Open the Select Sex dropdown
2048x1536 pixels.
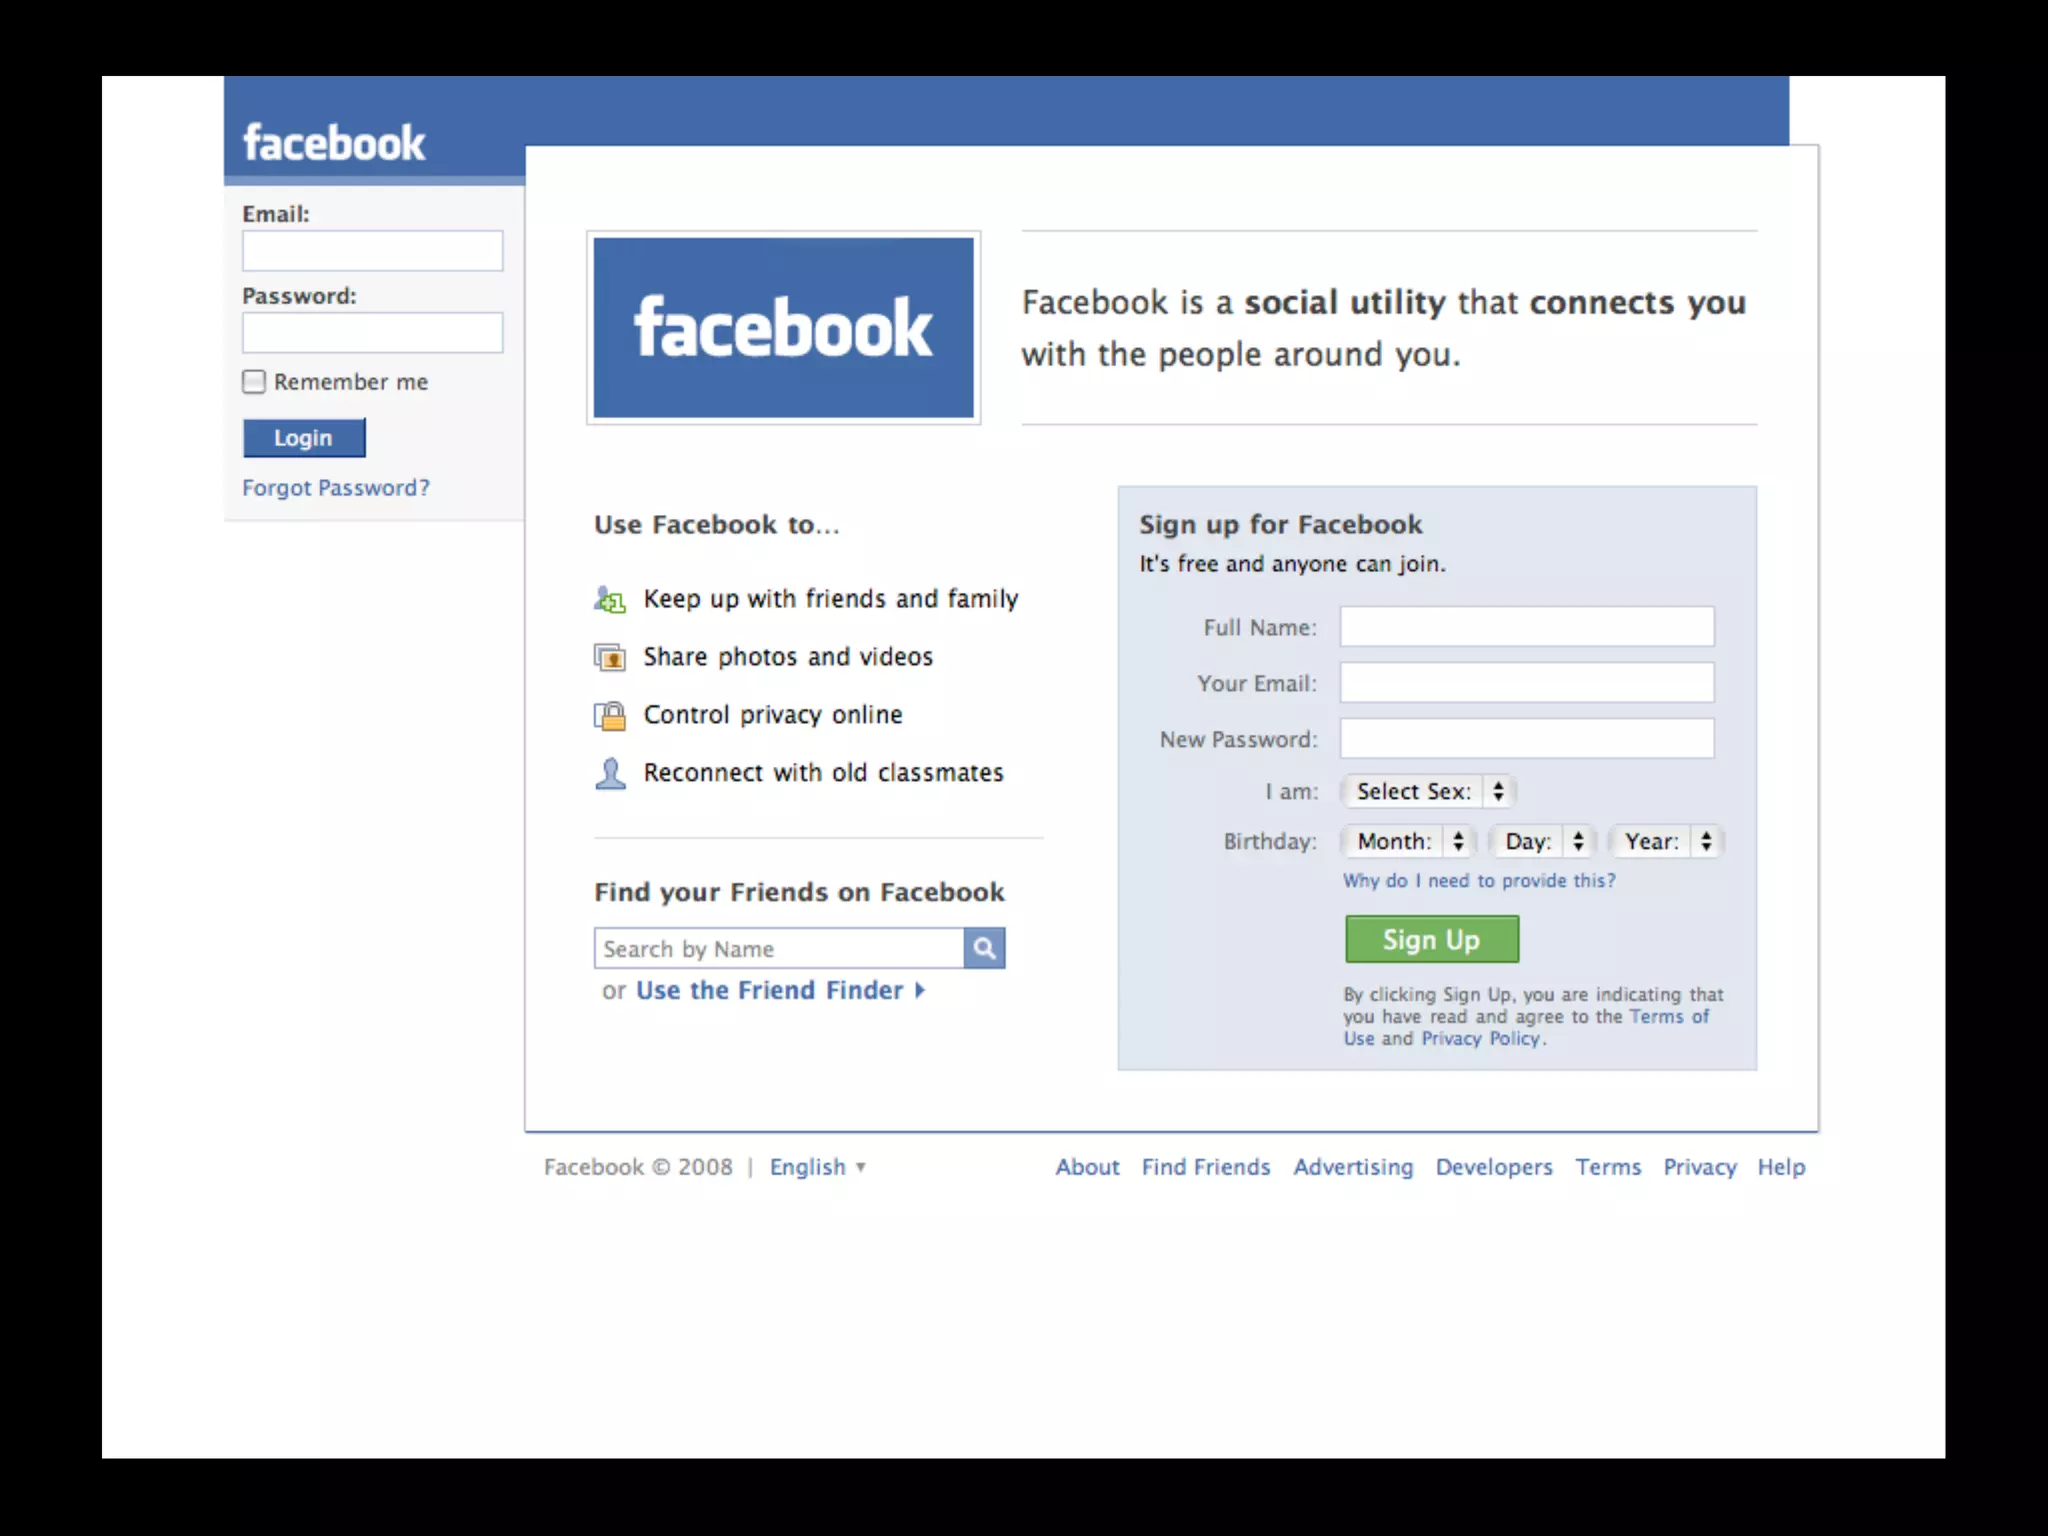point(1428,791)
